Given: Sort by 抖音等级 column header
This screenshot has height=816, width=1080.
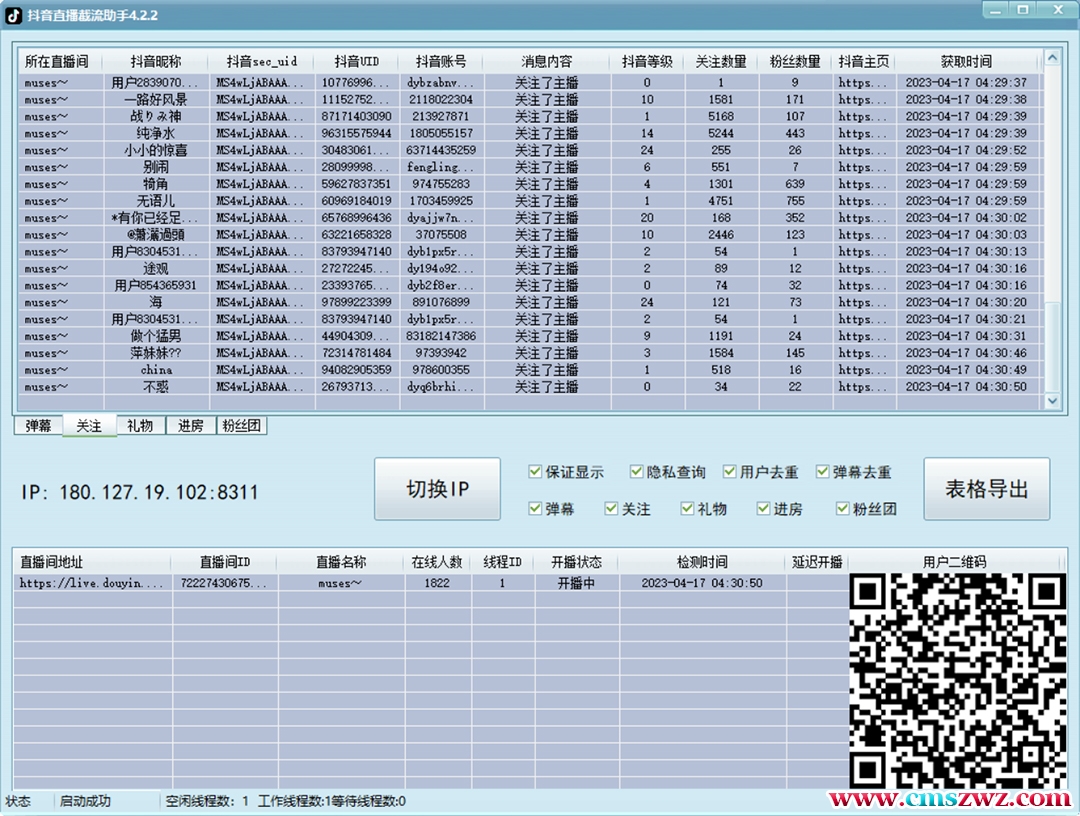Looking at the screenshot, I should pos(646,62).
